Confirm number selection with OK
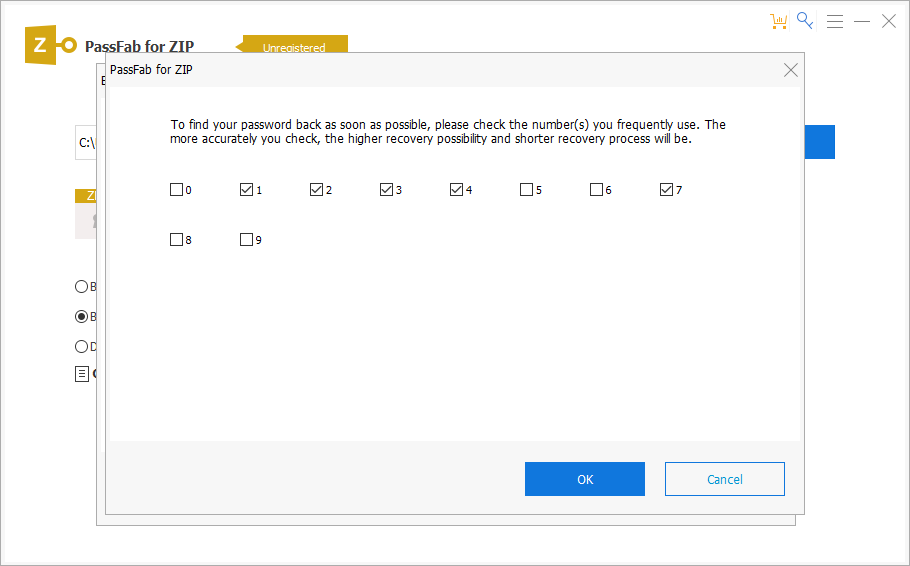 [585, 479]
